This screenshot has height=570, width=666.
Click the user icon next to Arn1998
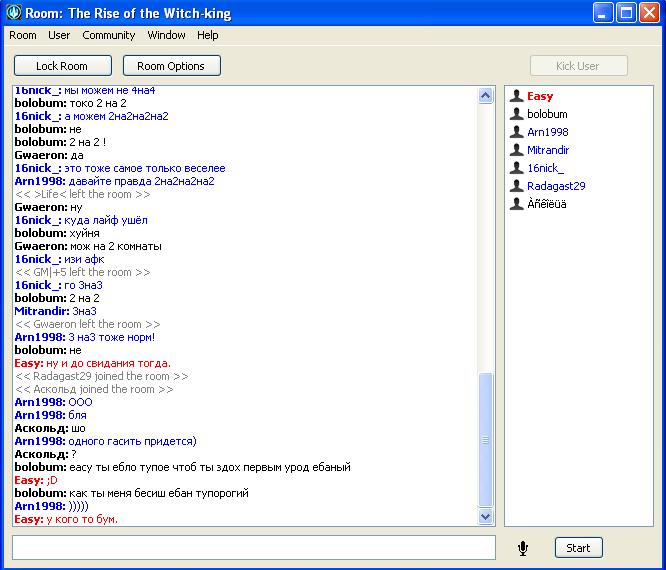[x=516, y=132]
